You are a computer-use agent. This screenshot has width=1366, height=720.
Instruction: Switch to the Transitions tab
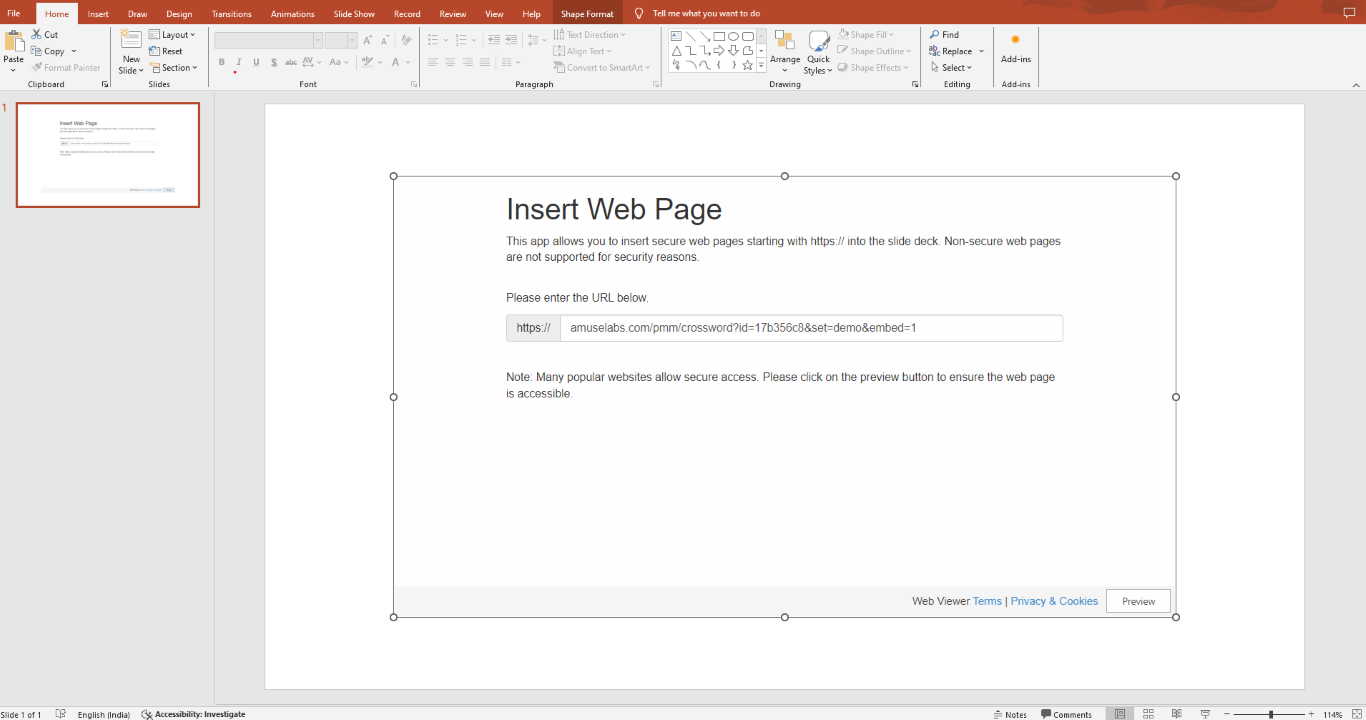coord(232,14)
